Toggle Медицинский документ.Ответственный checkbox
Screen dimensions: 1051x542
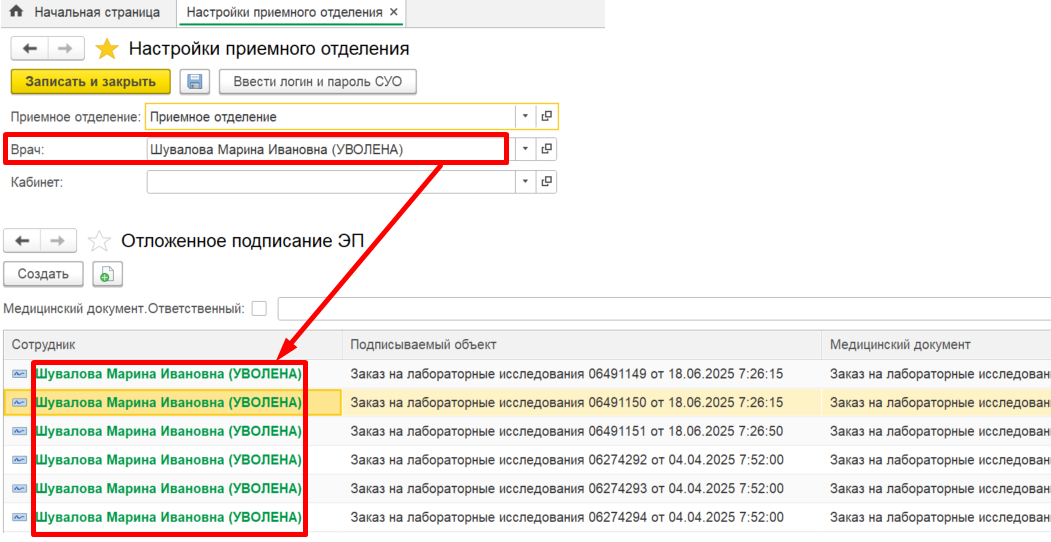(x=259, y=309)
